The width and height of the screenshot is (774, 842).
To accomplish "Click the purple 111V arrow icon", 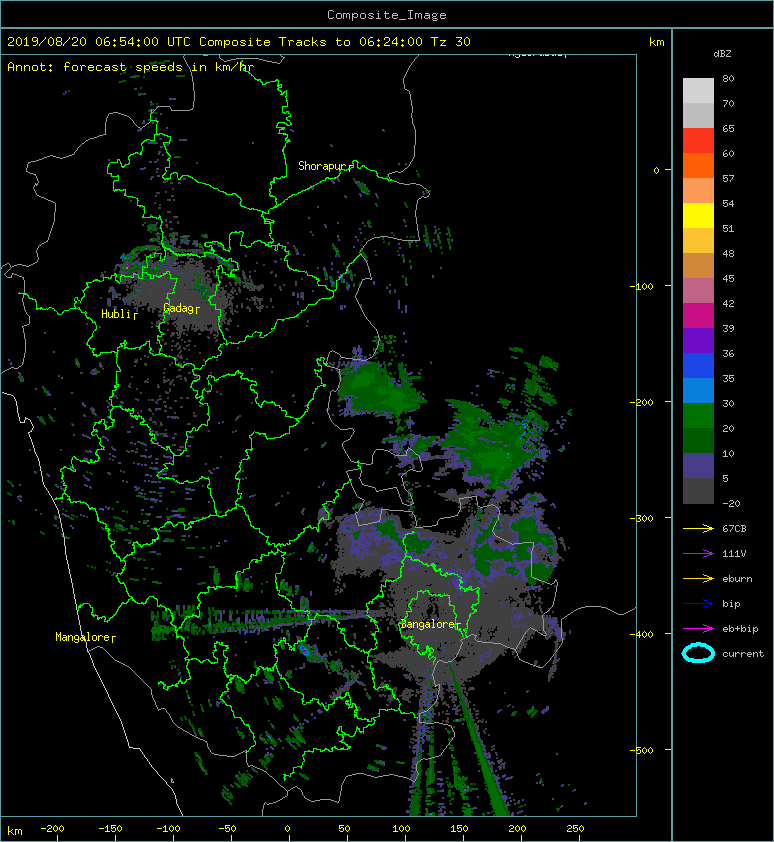I will pyautogui.click(x=698, y=554).
